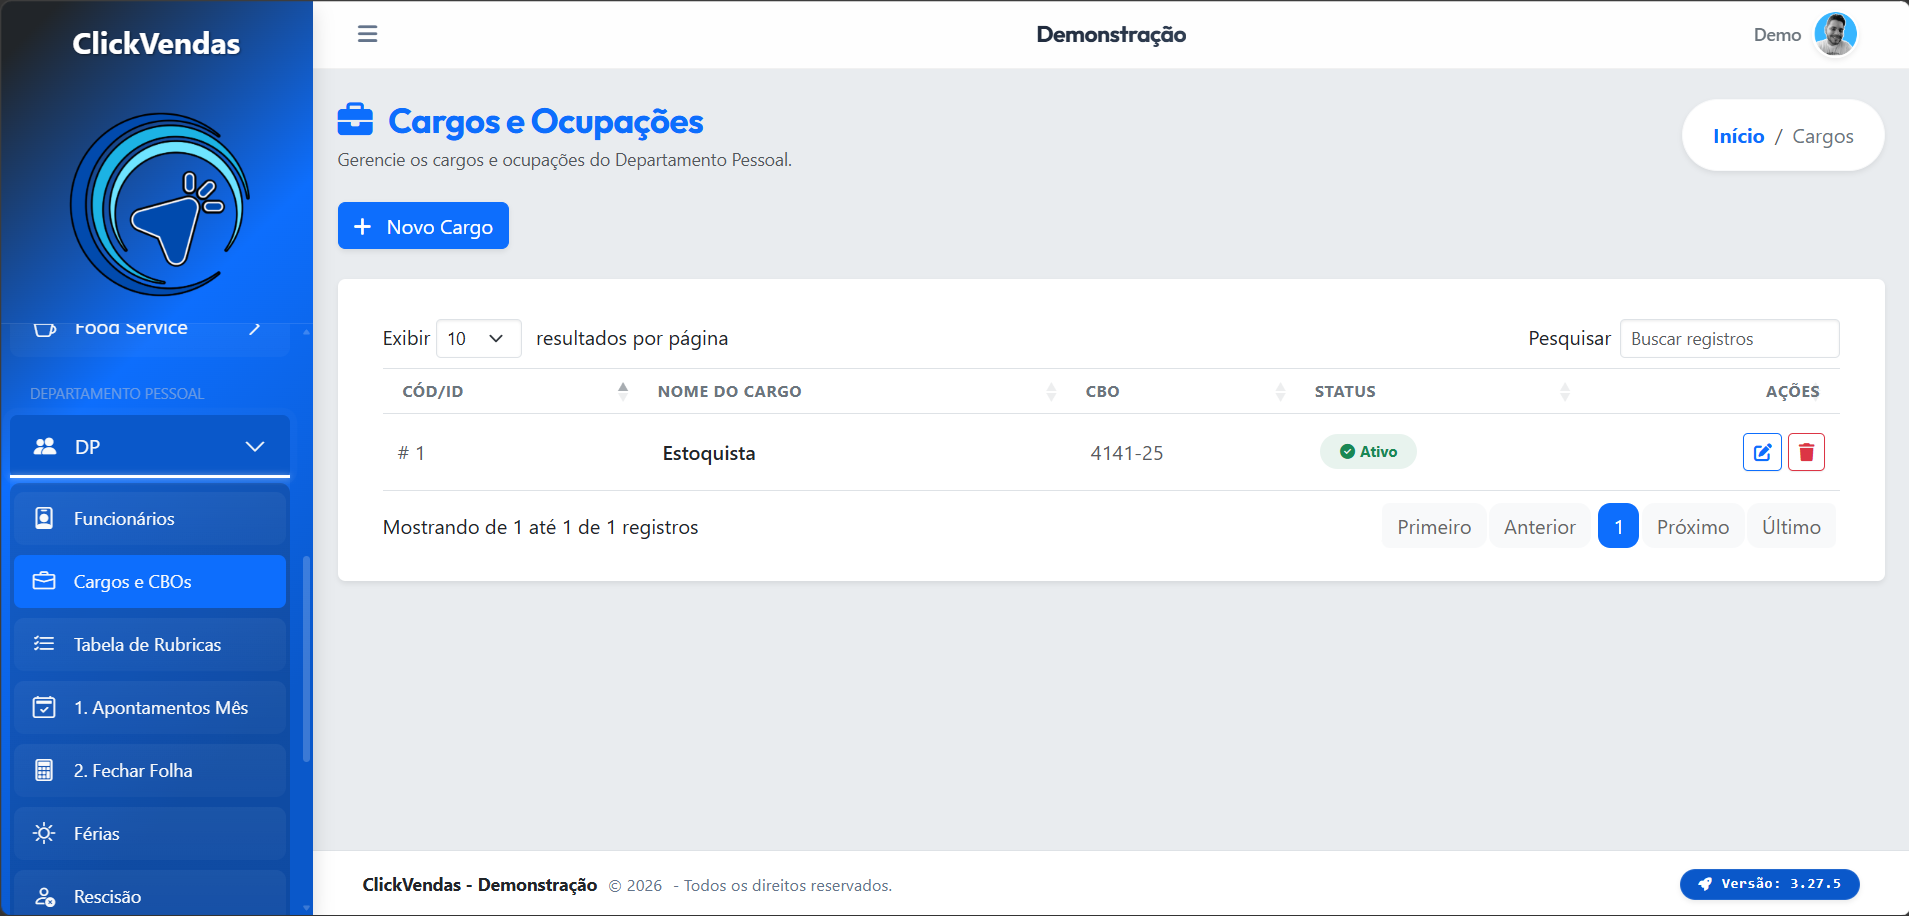Click the Ativo status badge

(x=1368, y=451)
